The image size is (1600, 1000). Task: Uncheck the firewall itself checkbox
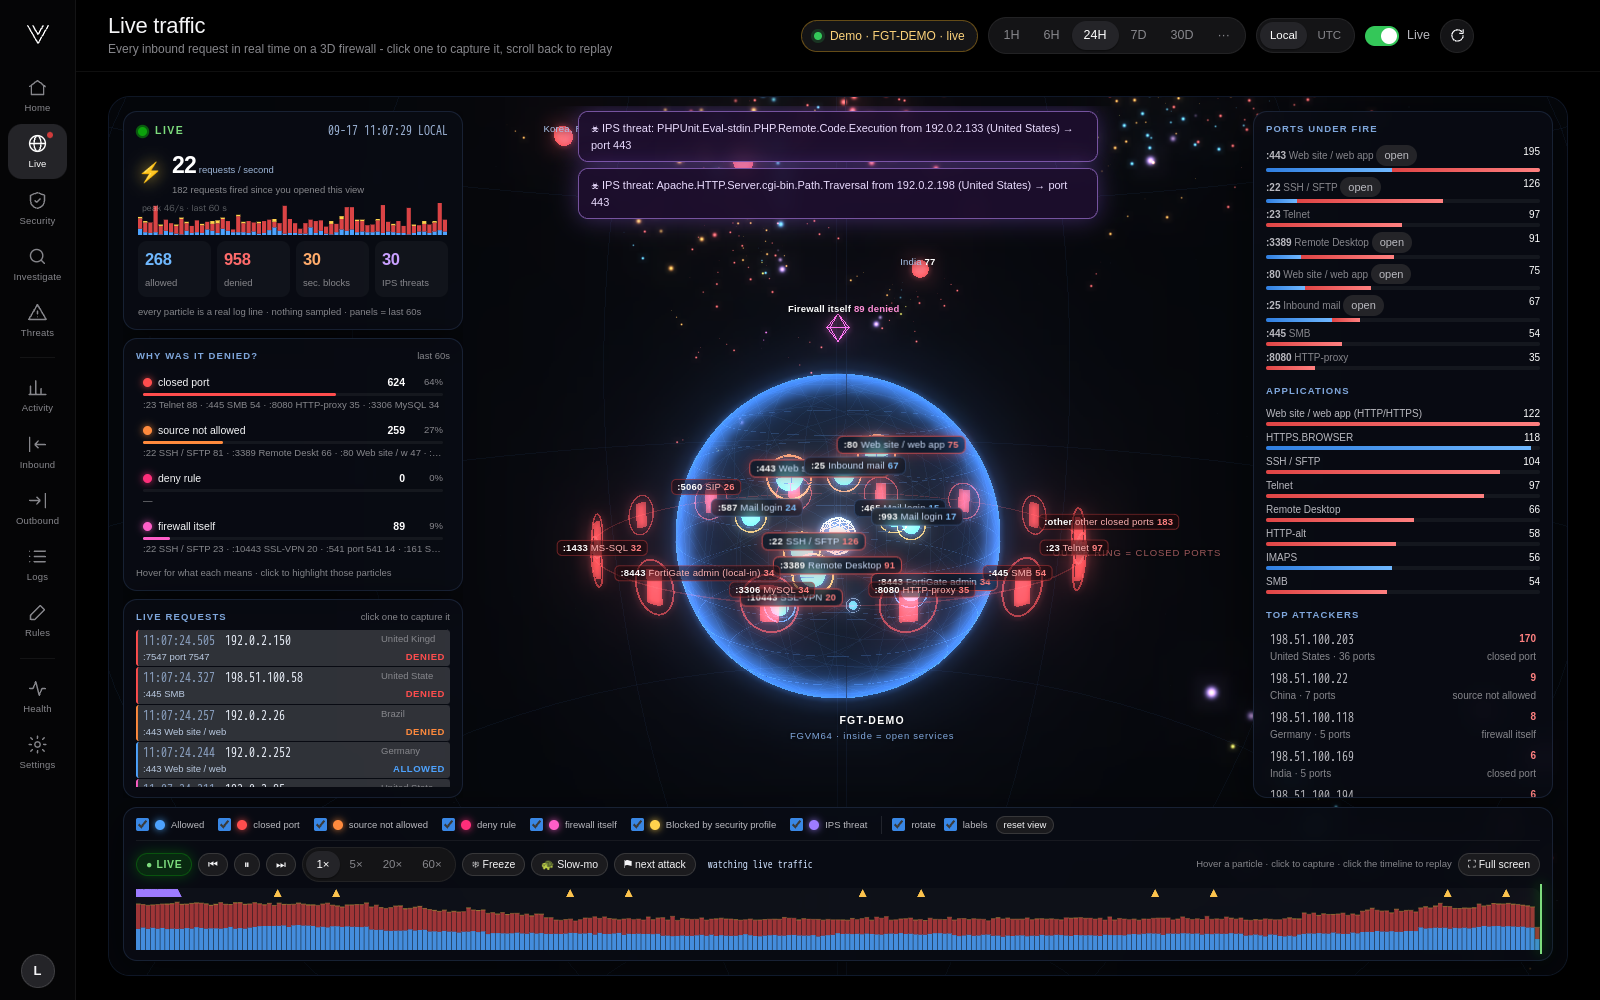coord(536,825)
